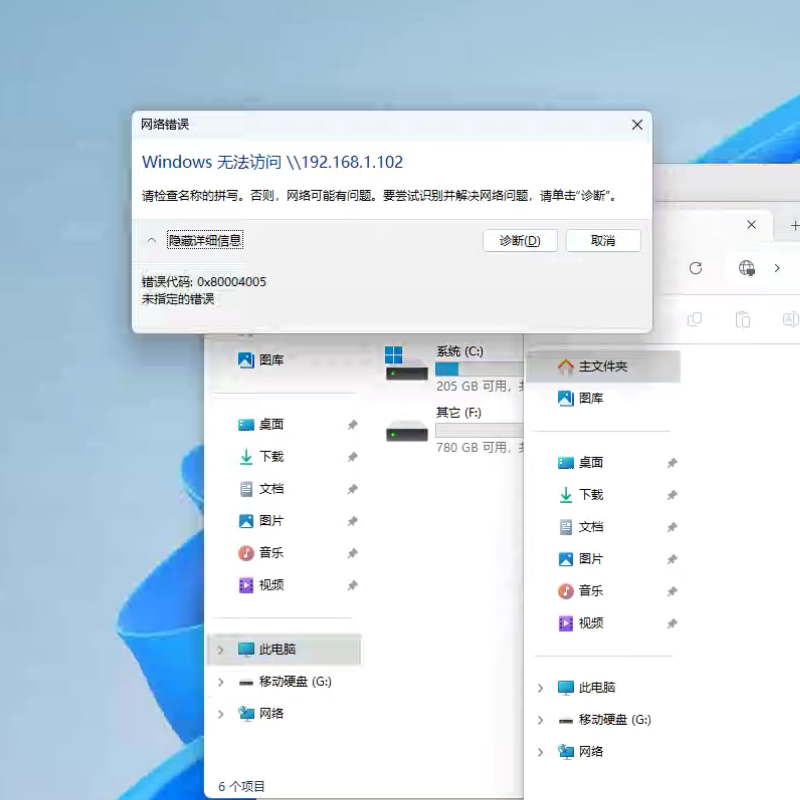Click the 其它 (F:) drive usage bar
800x800 pixels.
tap(479, 430)
